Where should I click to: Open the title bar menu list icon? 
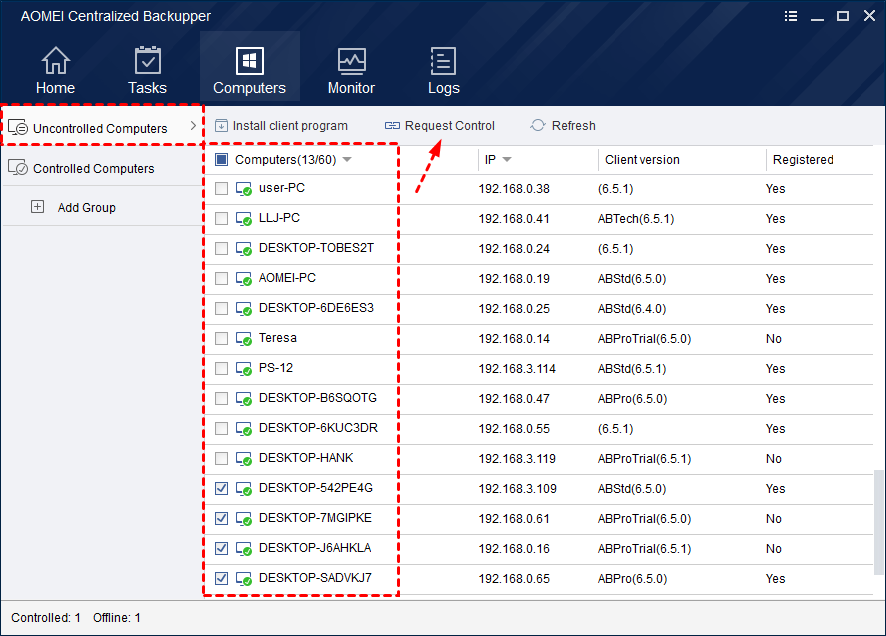pyautogui.click(x=791, y=16)
